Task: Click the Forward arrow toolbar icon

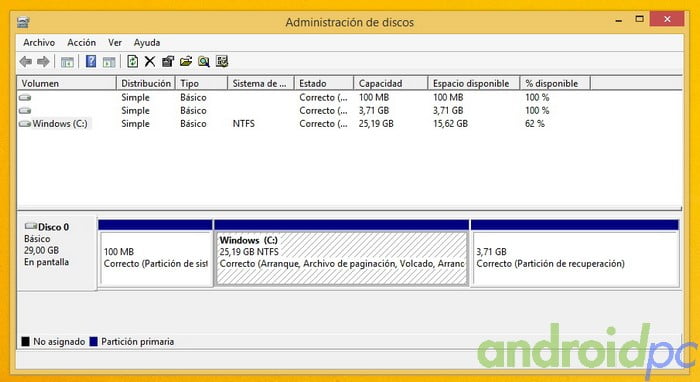Action: [x=43, y=62]
